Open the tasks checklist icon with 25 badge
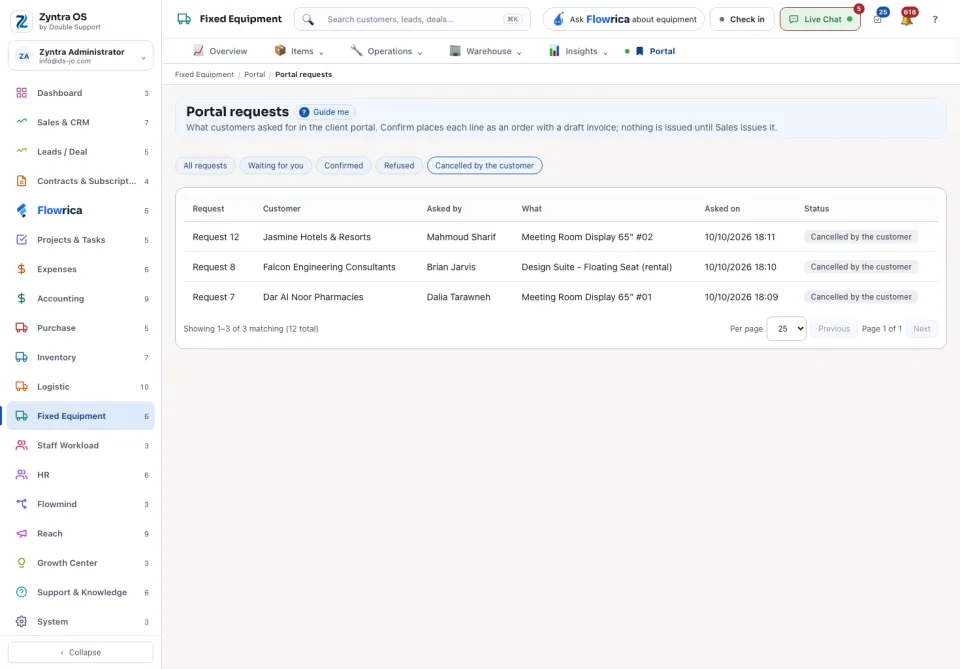 pyautogui.click(x=878, y=19)
